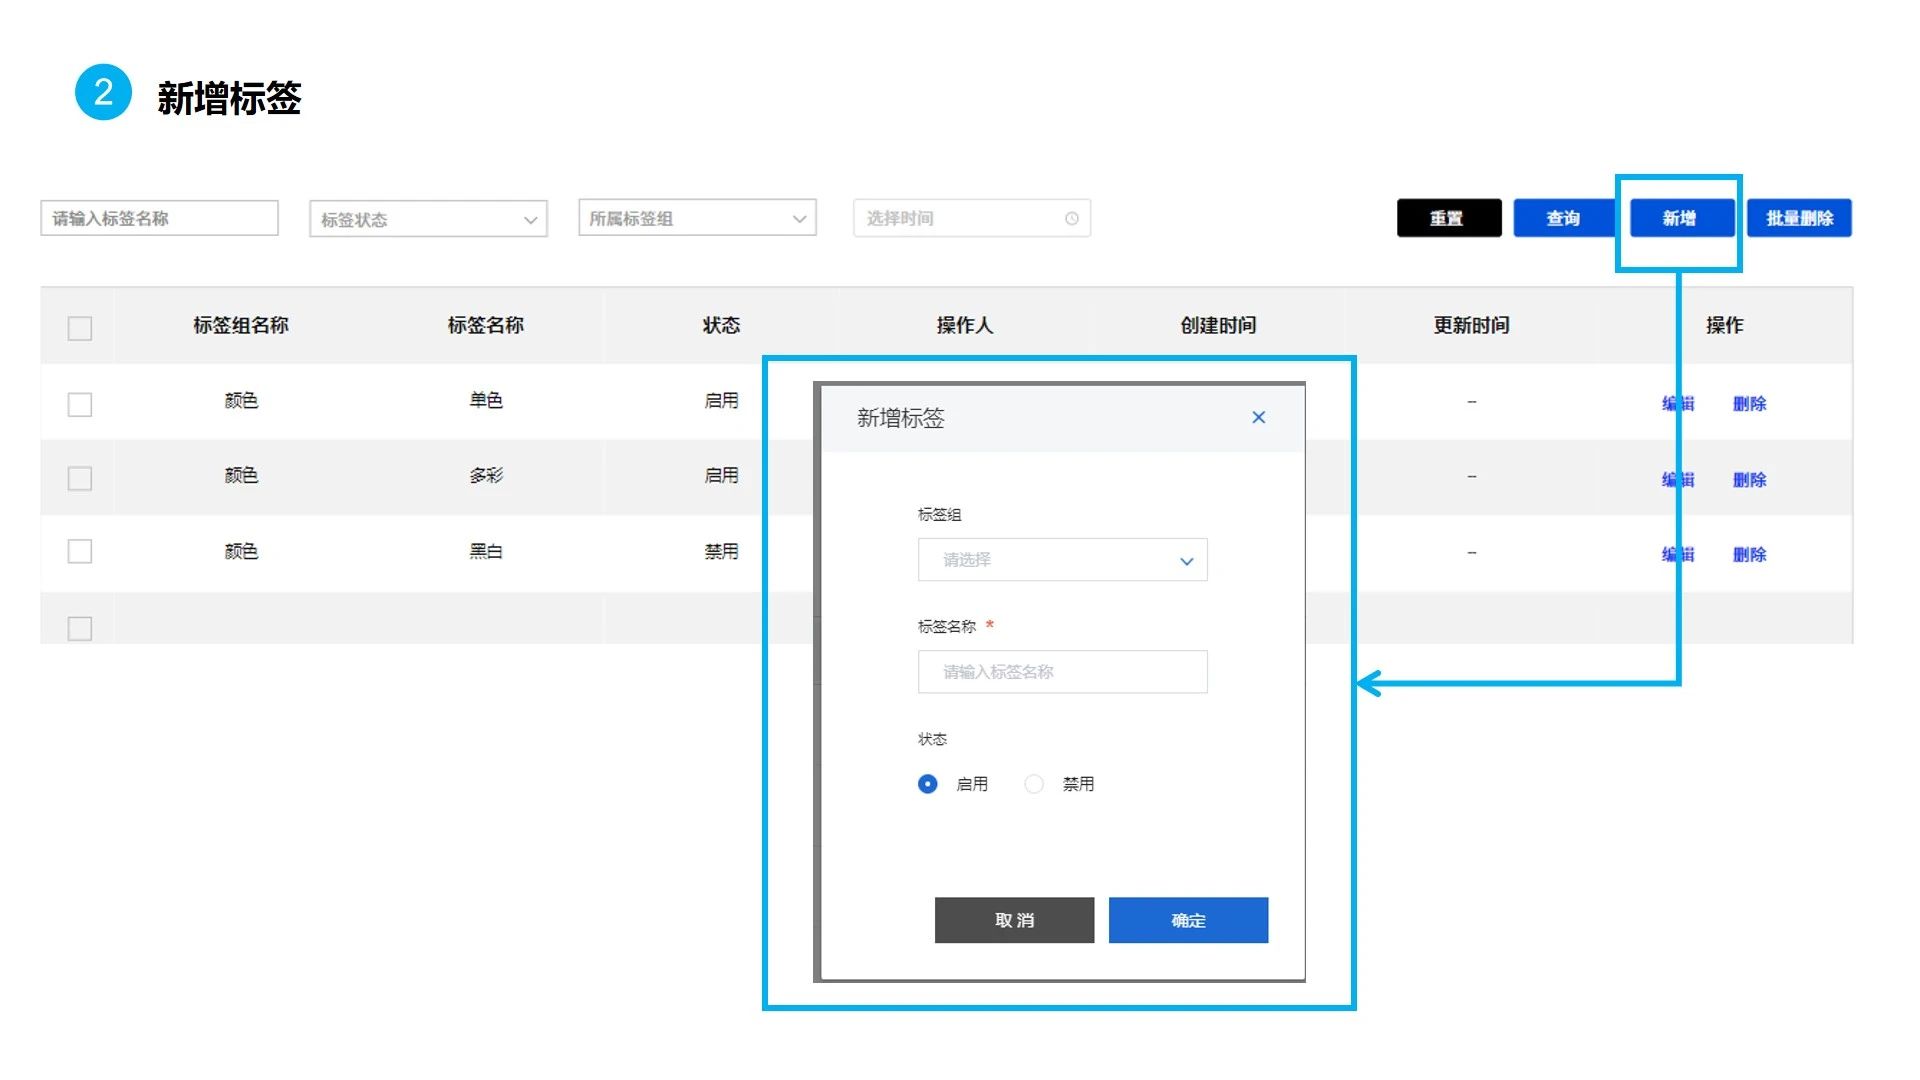Check the row checkbox for 黑白
Viewport: 1920px width, 1080px height.
(80, 552)
